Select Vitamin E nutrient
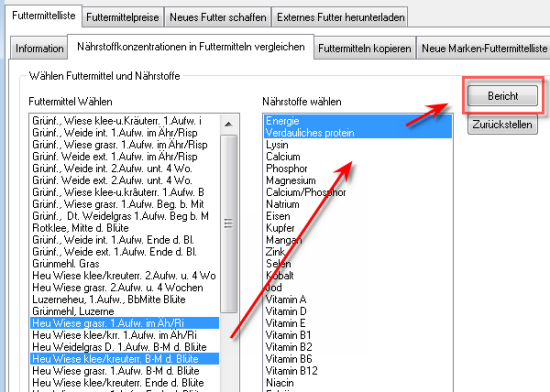Image resolution: width=550 pixels, height=392 pixels. pyautogui.click(x=358, y=323)
